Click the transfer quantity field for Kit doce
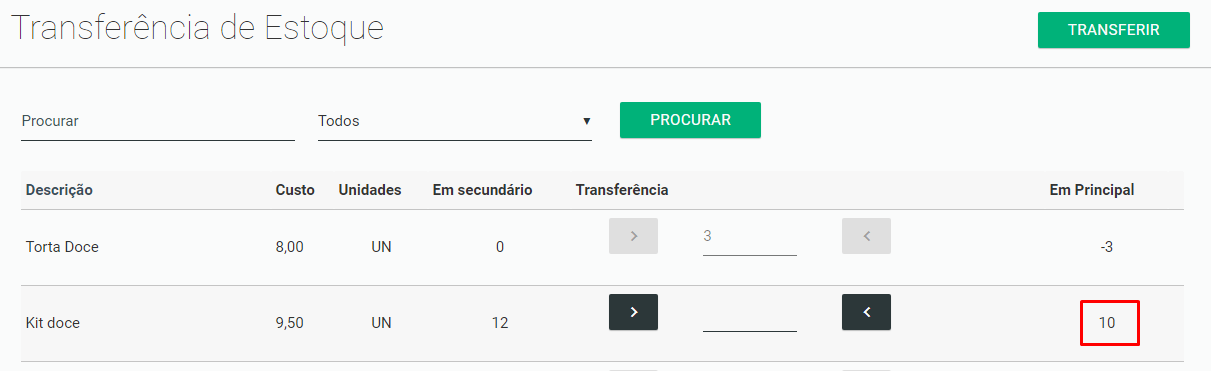Screen dimensions: 1211x371 point(750,317)
